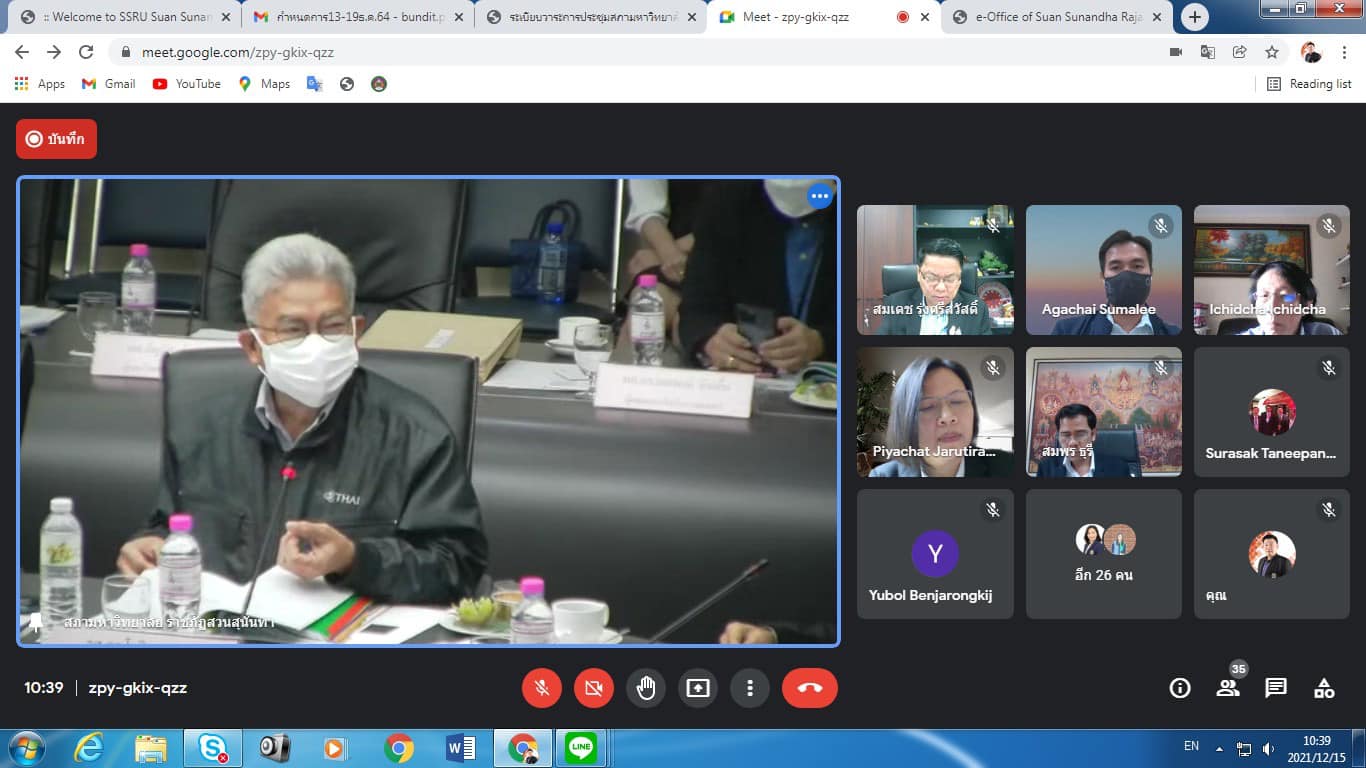
Task: Expand the 'อีก 26 คน' participants tile
Action: click(x=1104, y=554)
